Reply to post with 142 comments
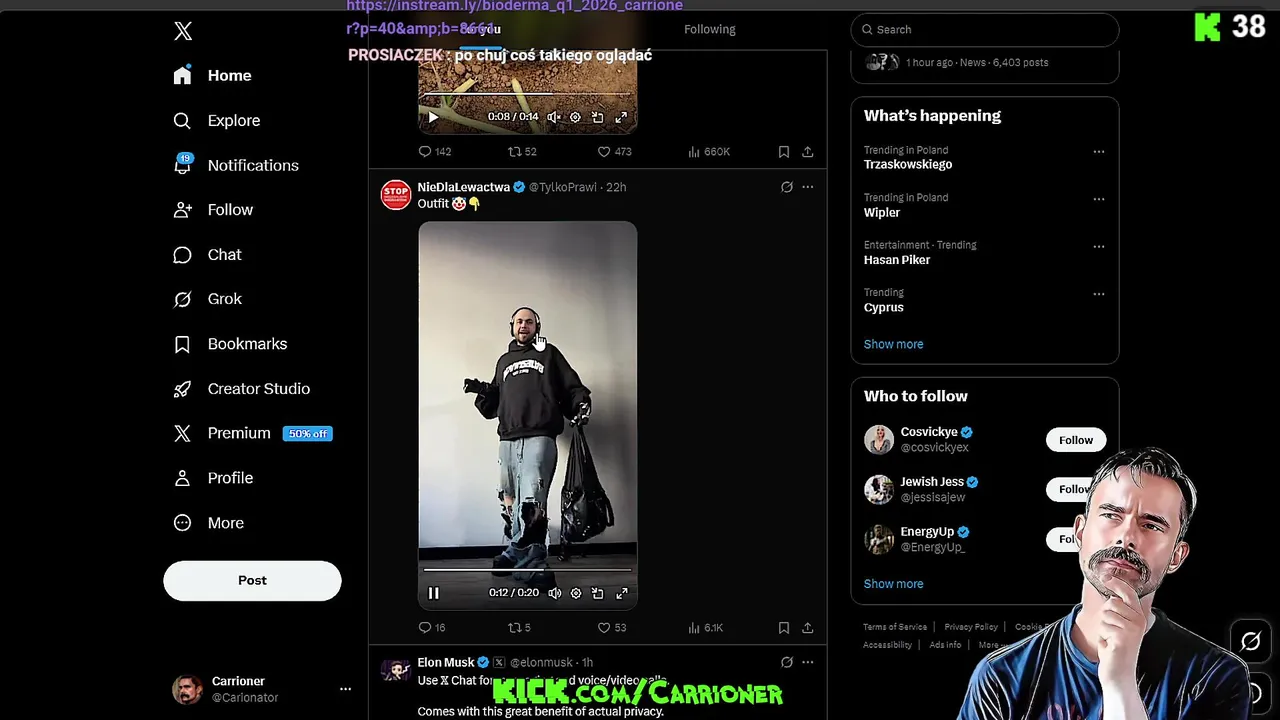Screen dimensions: 1280x720 [435, 152]
